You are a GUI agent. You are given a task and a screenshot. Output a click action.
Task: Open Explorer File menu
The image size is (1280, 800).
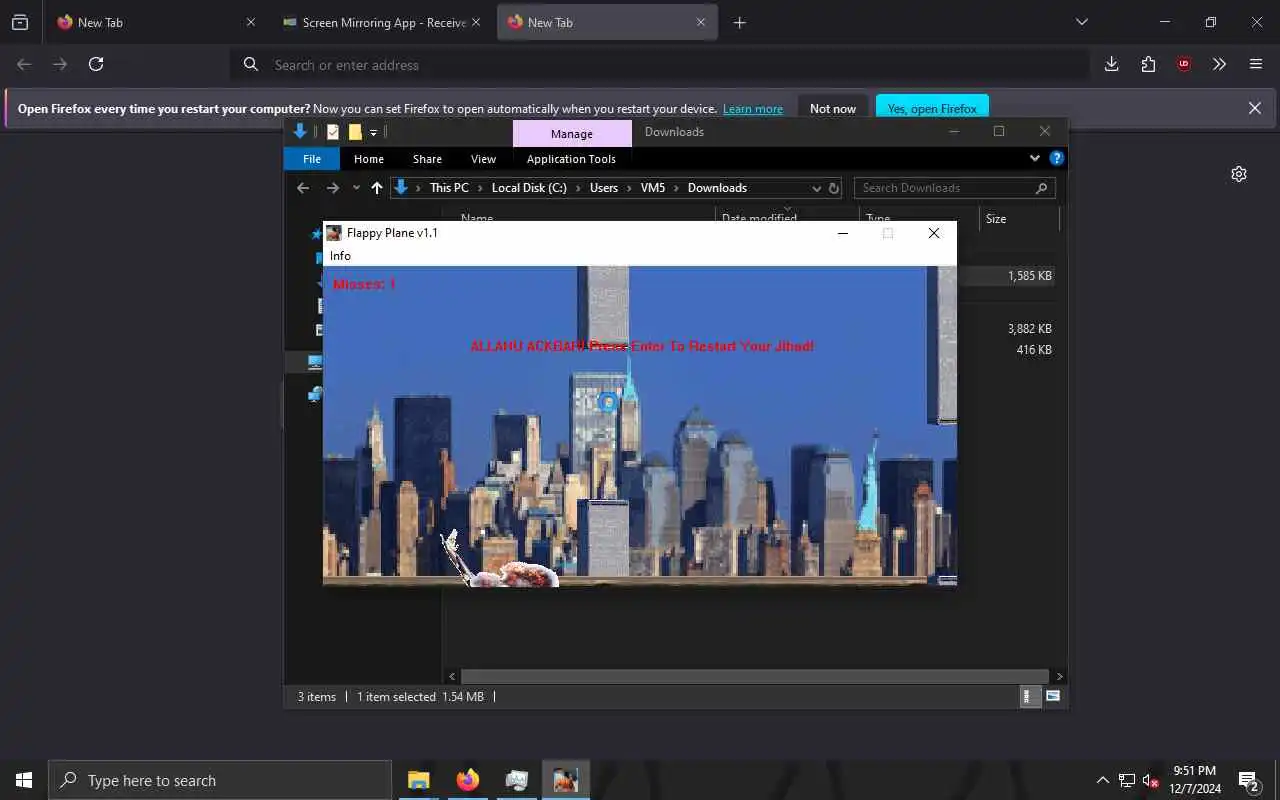tap(312, 159)
